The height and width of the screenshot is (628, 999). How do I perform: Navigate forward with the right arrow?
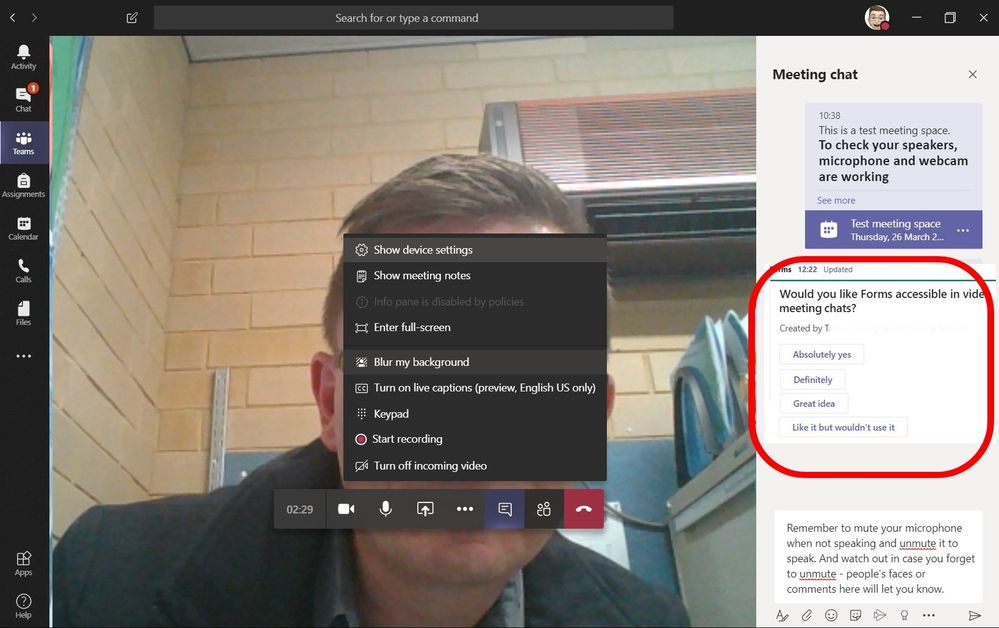click(x=34, y=18)
